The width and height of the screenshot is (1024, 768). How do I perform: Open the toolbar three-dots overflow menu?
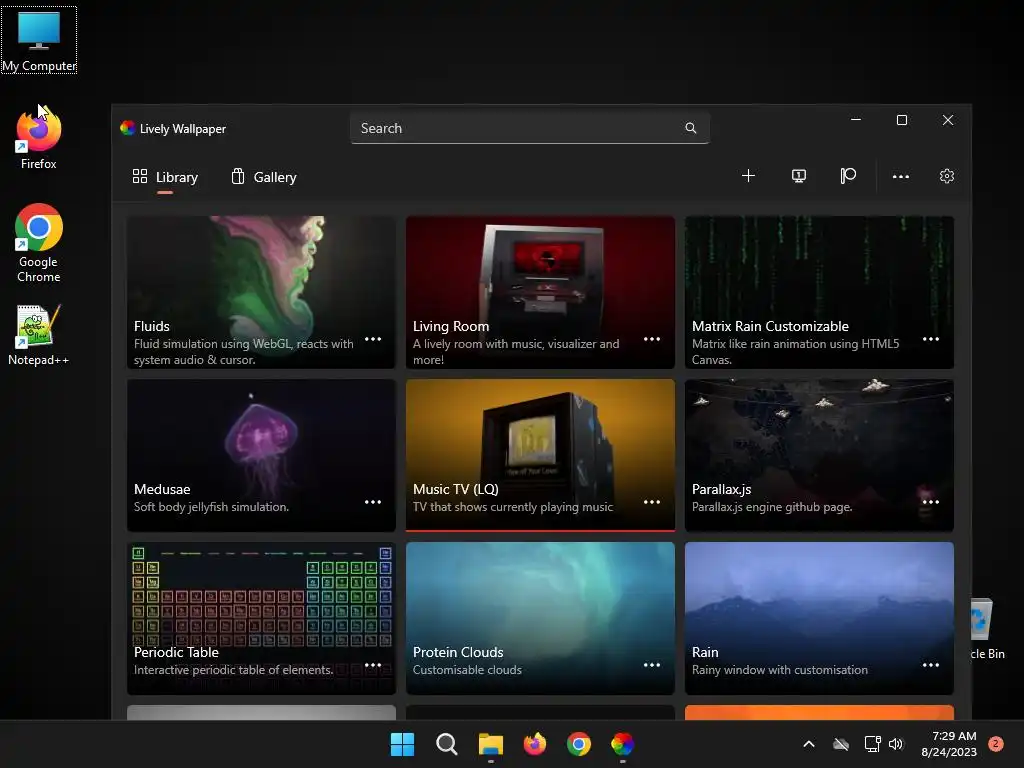pos(901,176)
